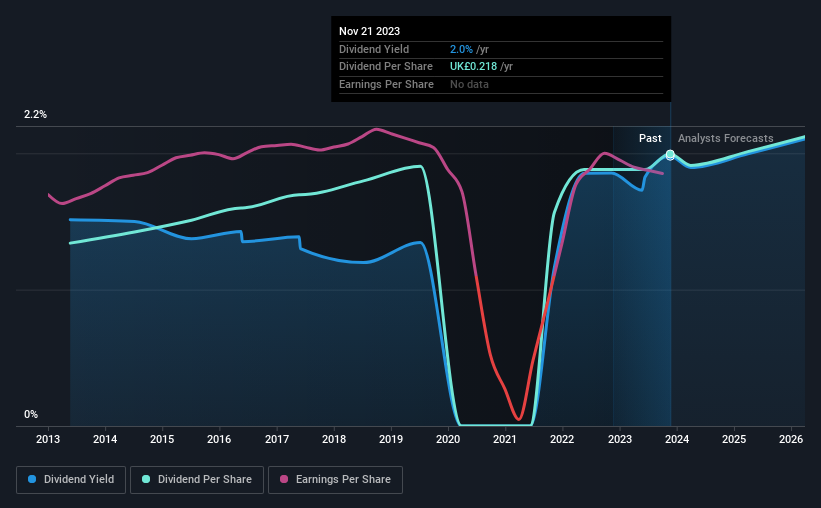This screenshot has height=508, width=821.
Task: Click the 0% y-axis label
Action: tap(31, 414)
